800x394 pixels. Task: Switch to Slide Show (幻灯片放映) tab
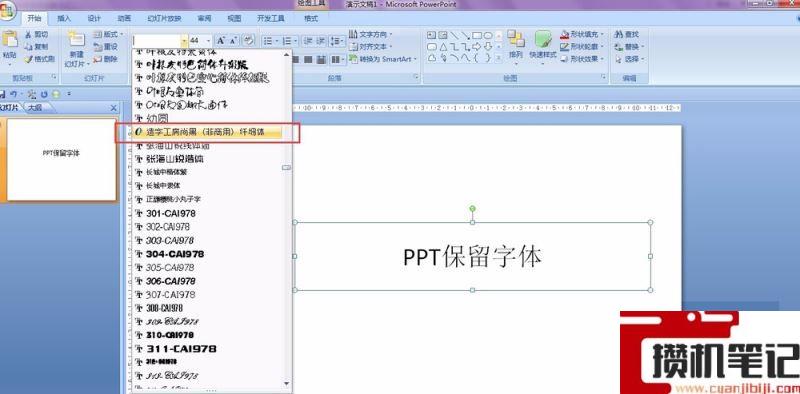coord(164,19)
